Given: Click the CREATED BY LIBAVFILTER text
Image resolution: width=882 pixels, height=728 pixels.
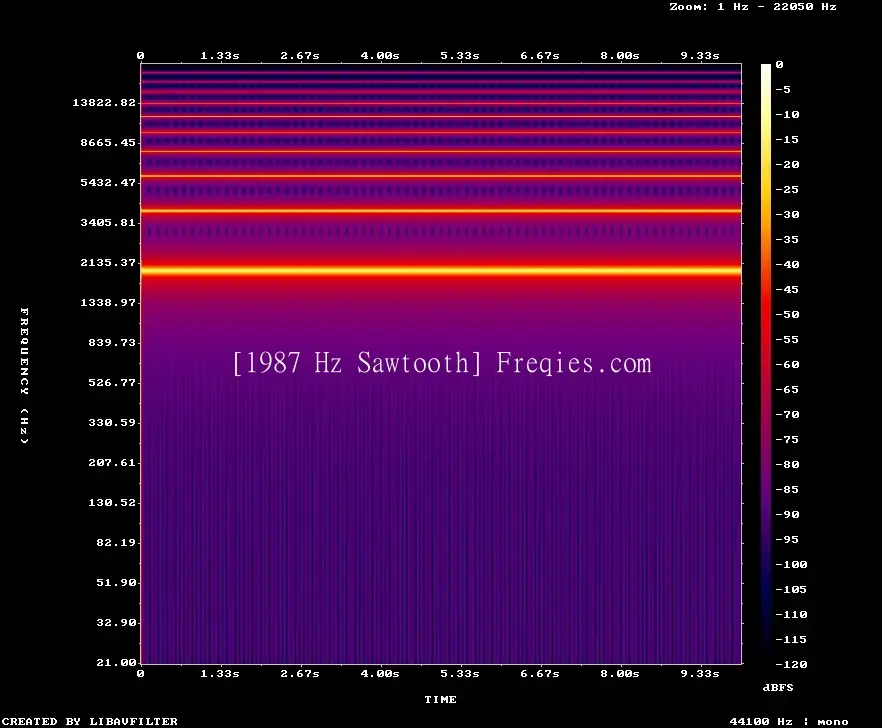Looking at the screenshot, I should coord(89,721).
